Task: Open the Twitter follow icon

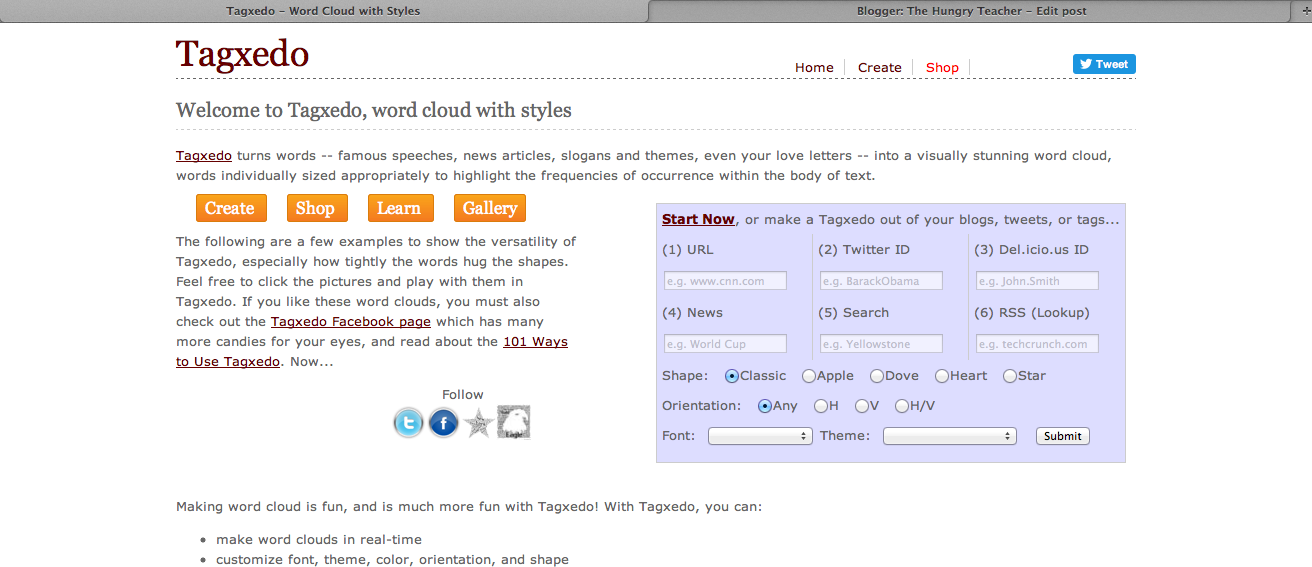Action: (x=408, y=423)
